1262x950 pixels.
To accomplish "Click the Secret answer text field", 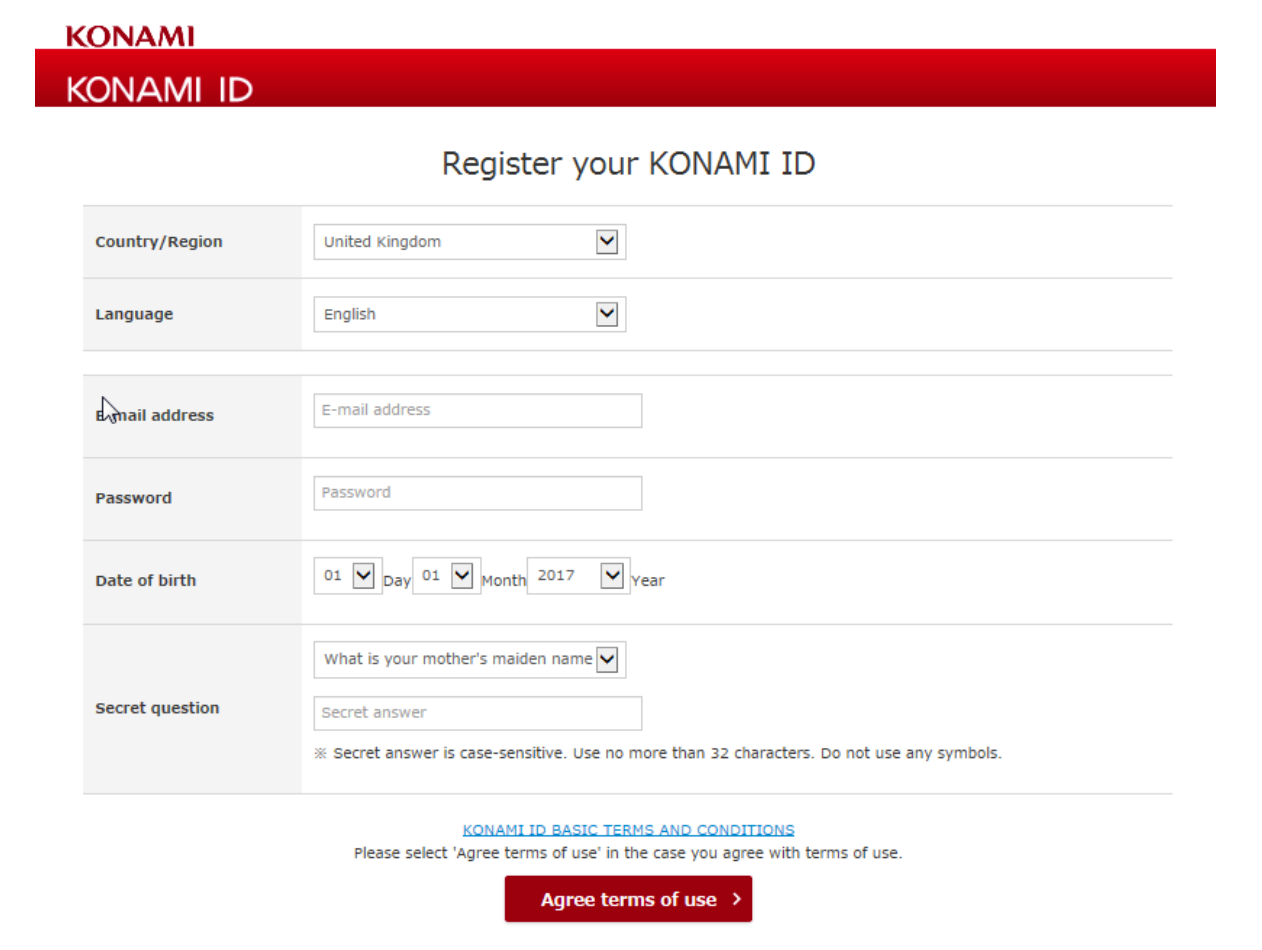I will 477,713.
